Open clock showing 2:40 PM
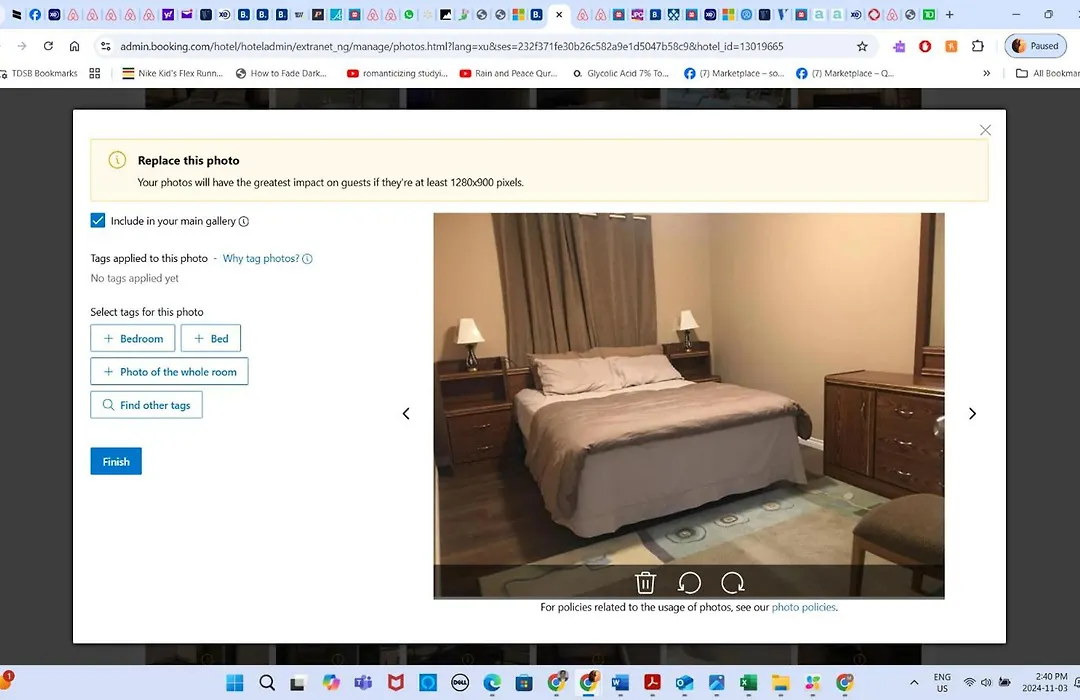This screenshot has height=700, width=1080. tap(1046, 682)
